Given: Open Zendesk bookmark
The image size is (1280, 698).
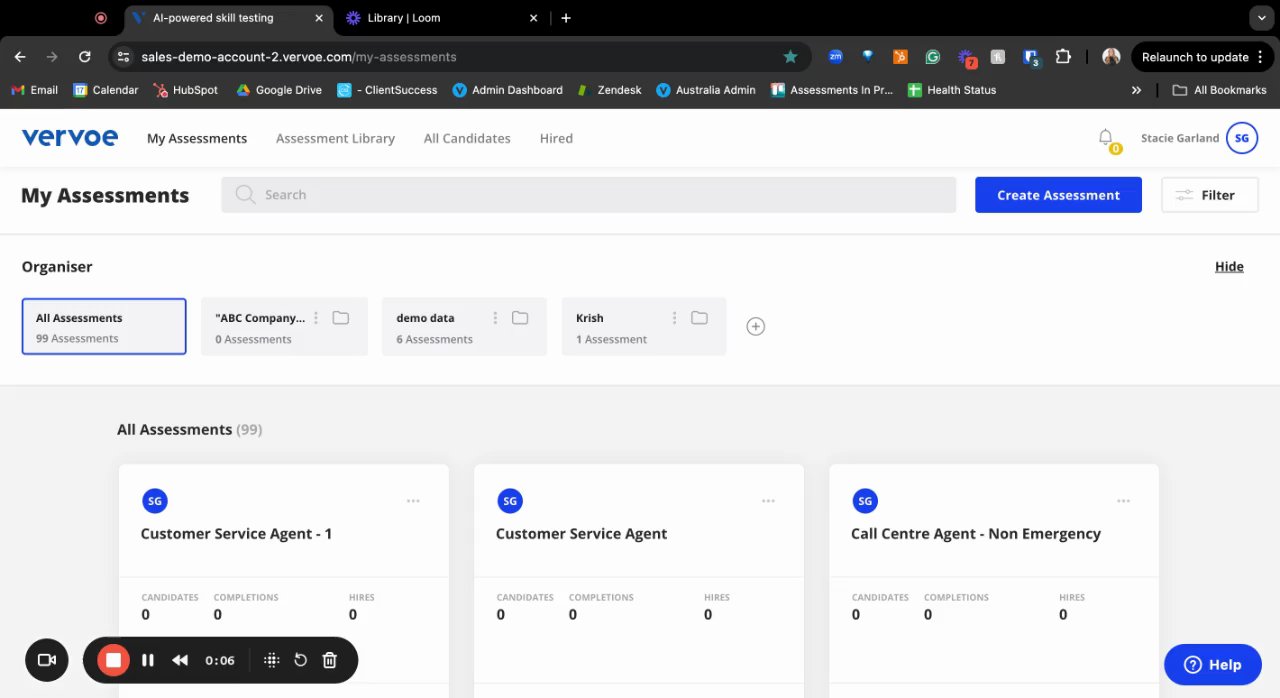Looking at the screenshot, I should [x=609, y=90].
